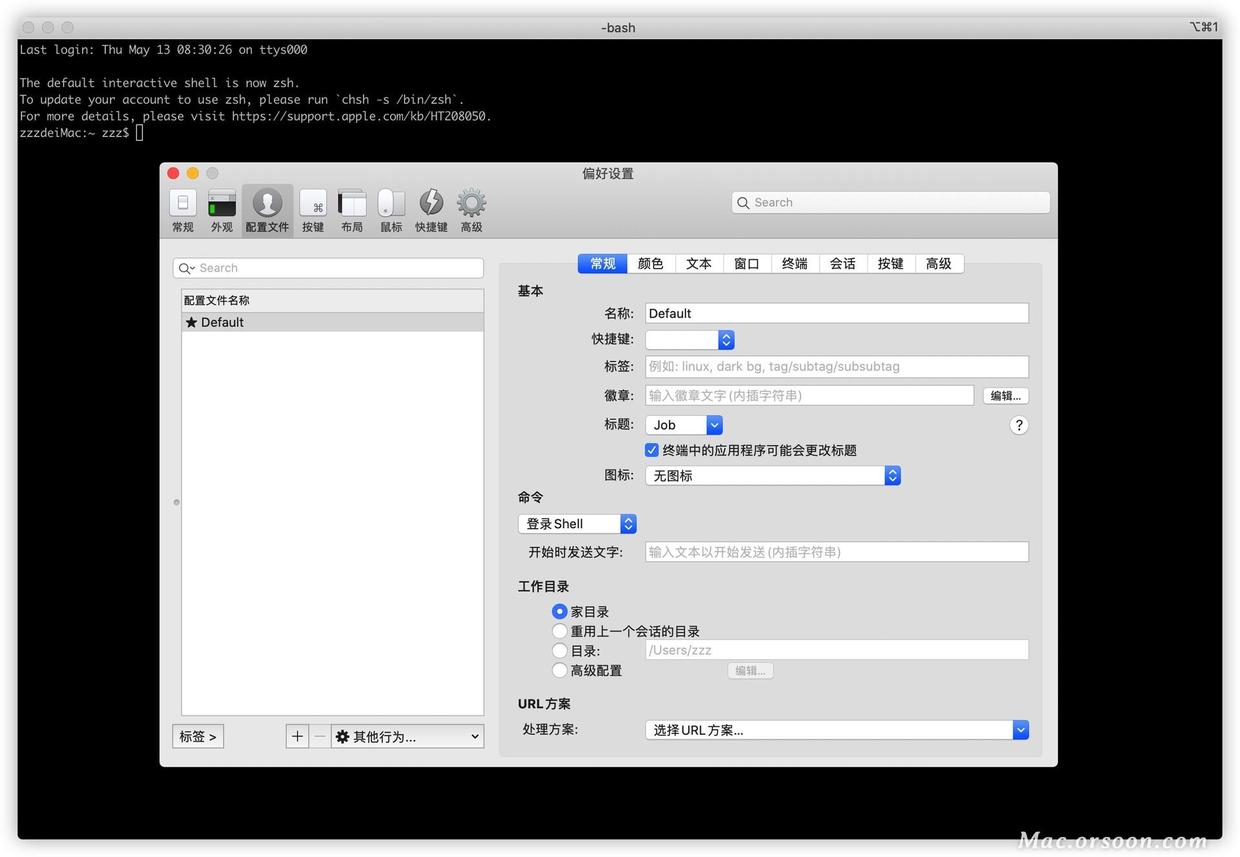Open the 快捷键 lightning icon
The height and width of the screenshot is (857, 1240).
[x=430, y=207]
